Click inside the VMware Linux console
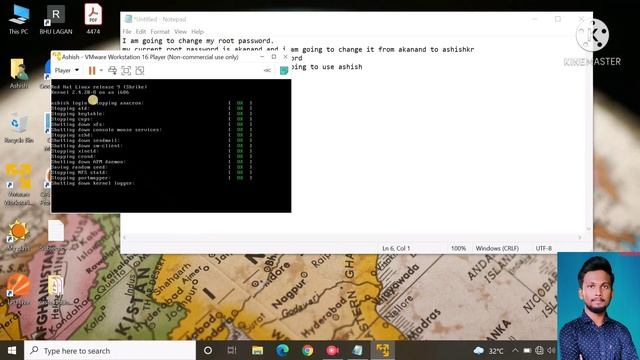 [171, 146]
